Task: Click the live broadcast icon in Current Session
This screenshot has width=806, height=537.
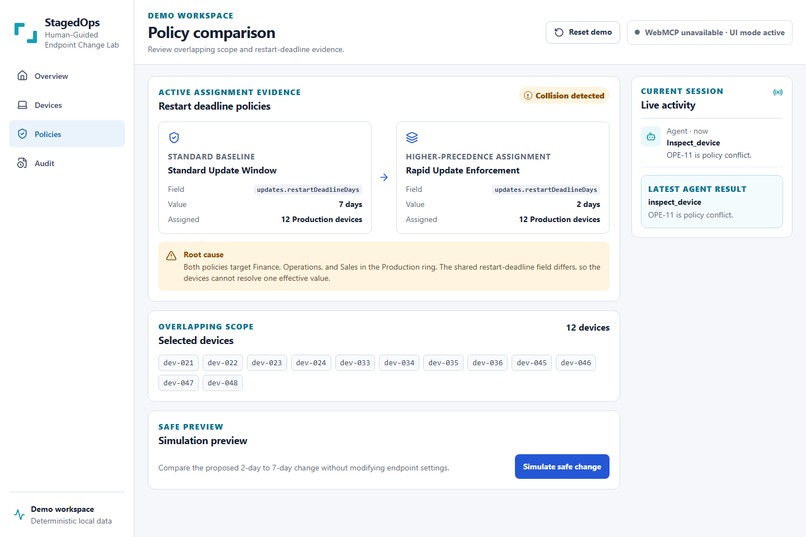Action: click(778, 92)
